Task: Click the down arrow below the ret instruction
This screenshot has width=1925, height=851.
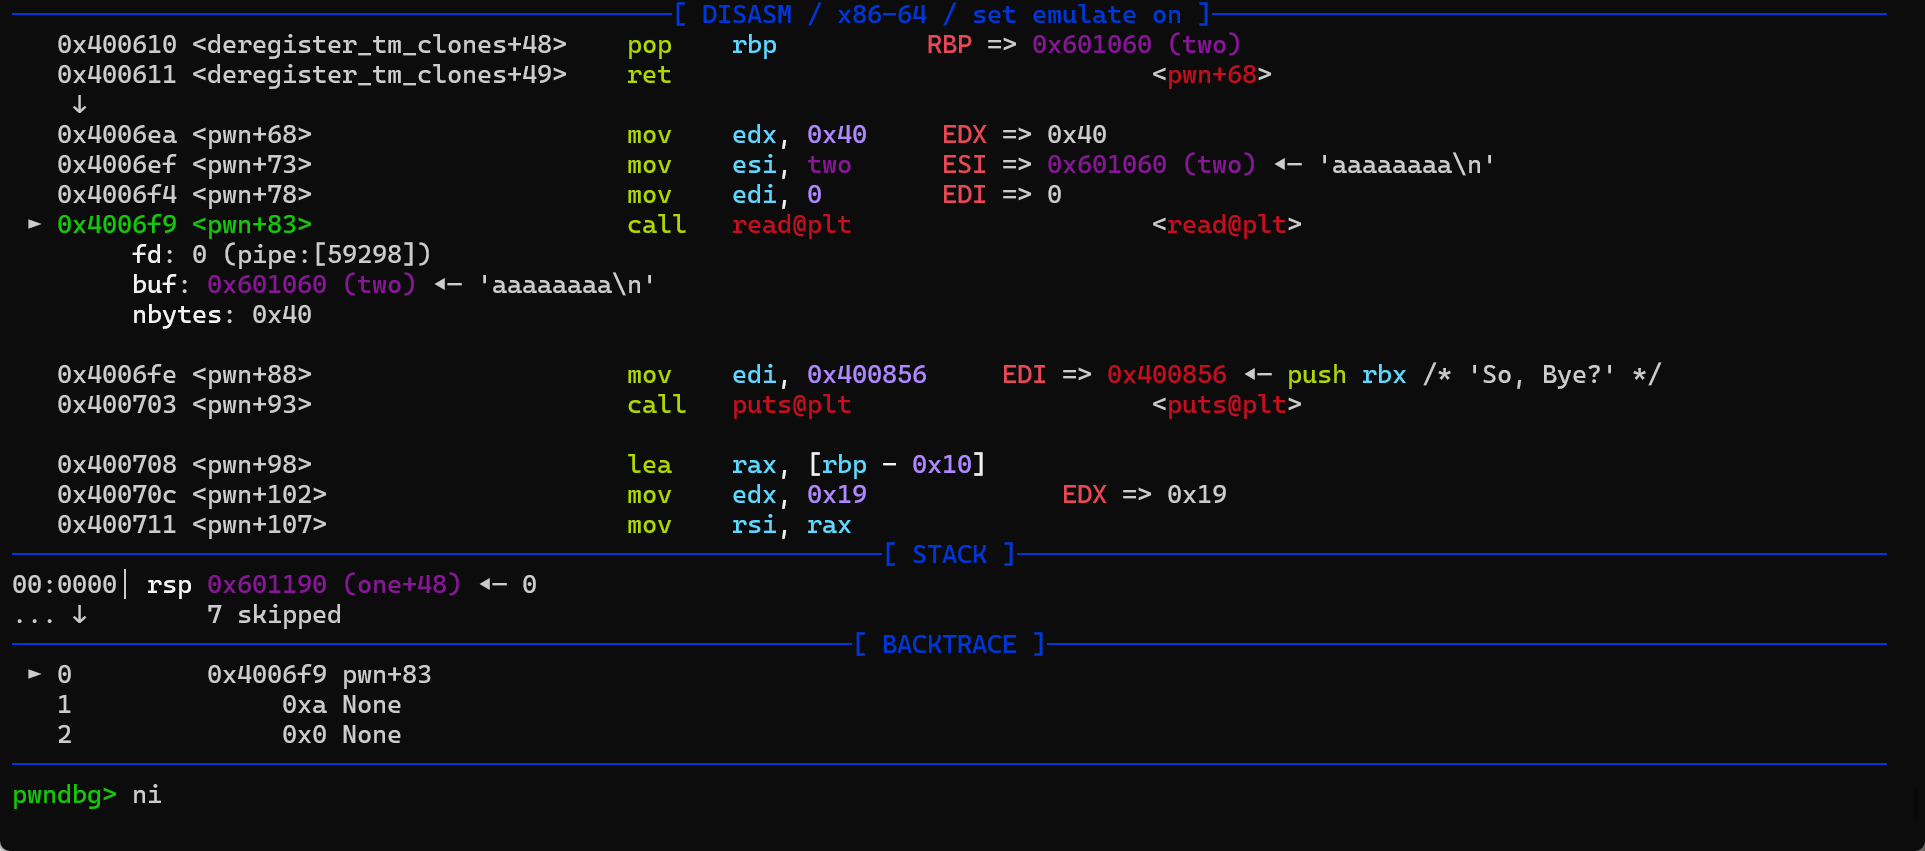Action: pos(79,104)
